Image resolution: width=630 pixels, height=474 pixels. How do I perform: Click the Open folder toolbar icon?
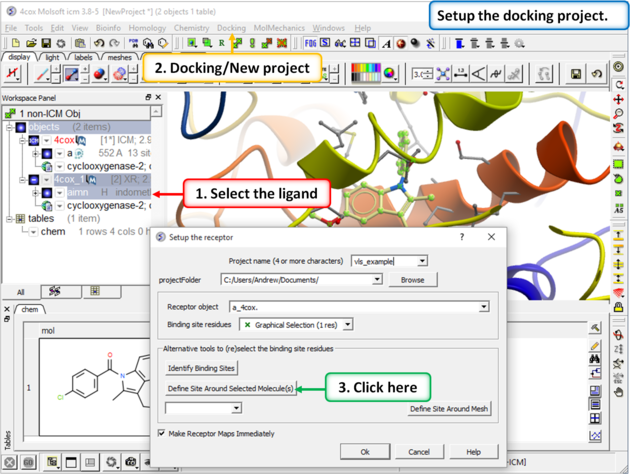[x=31, y=43]
